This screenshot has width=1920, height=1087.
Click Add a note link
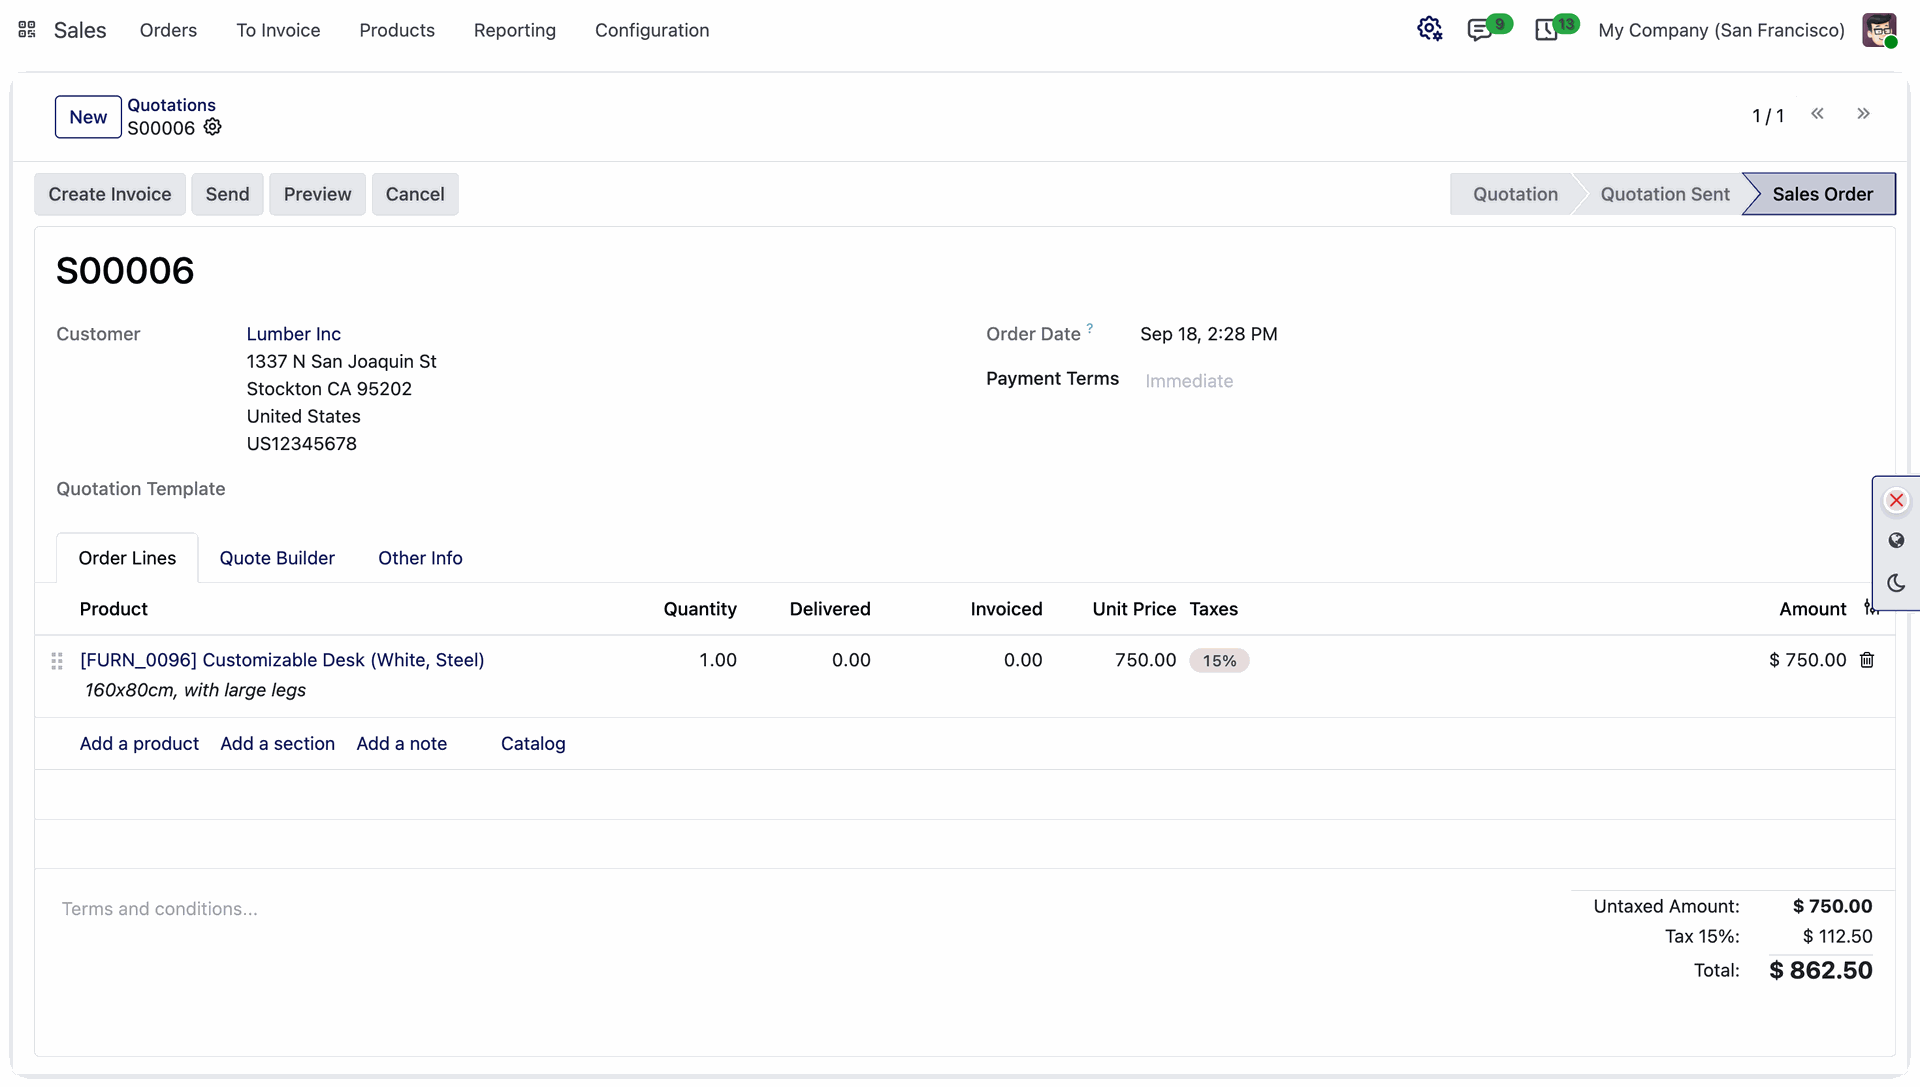pos(402,744)
